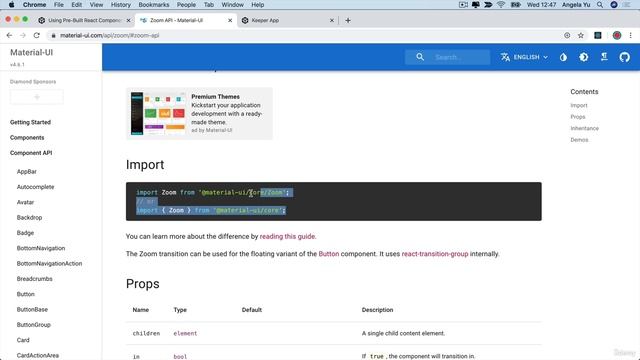The height and width of the screenshot is (360, 640).
Task: Switch to Using Pre-Built React Components tab
Action: (x=84, y=20)
